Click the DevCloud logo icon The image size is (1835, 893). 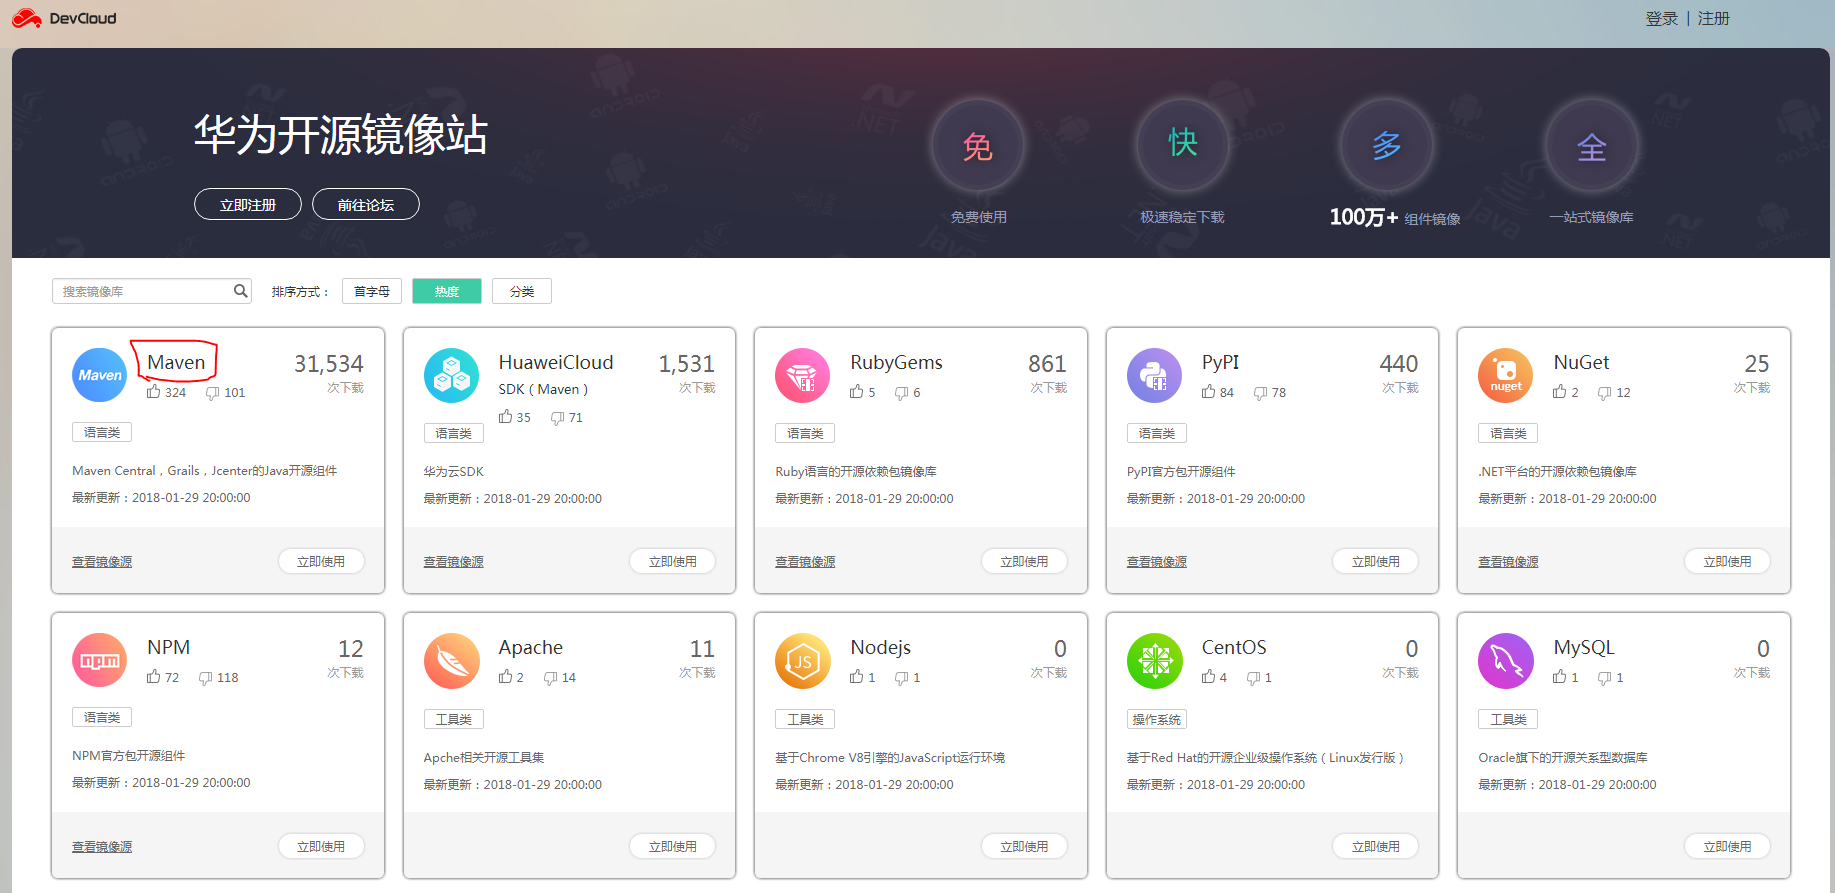click(27, 18)
